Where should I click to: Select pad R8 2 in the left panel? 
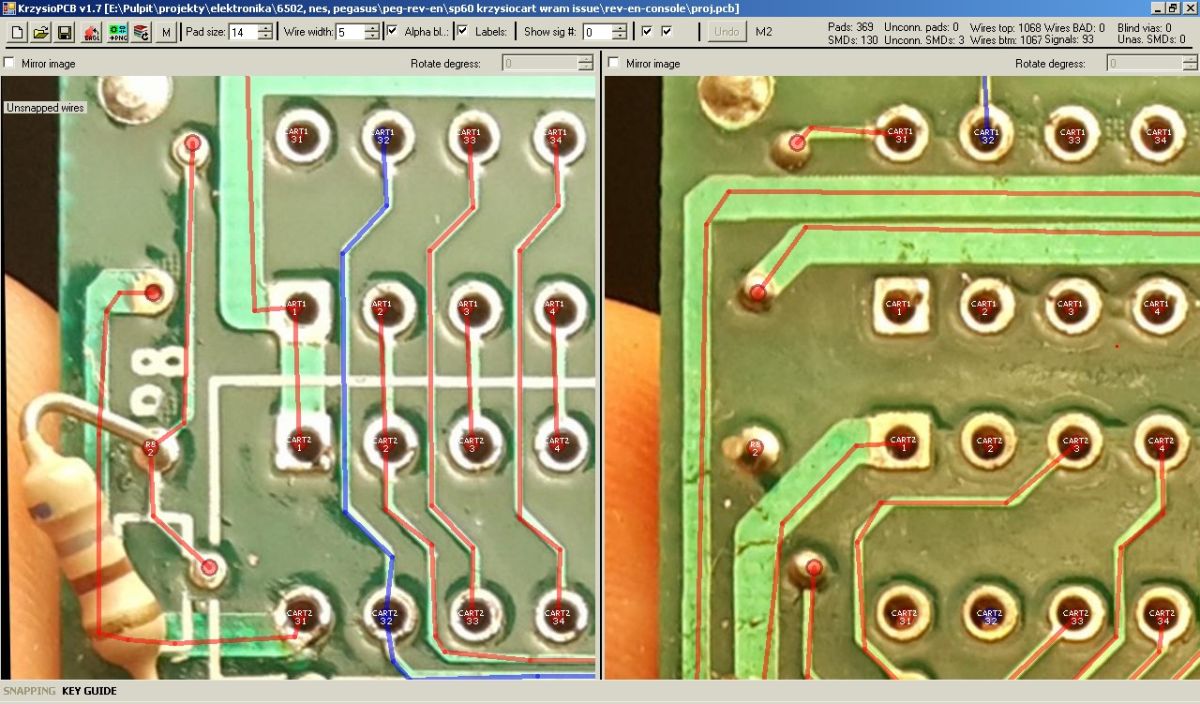(152, 447)
